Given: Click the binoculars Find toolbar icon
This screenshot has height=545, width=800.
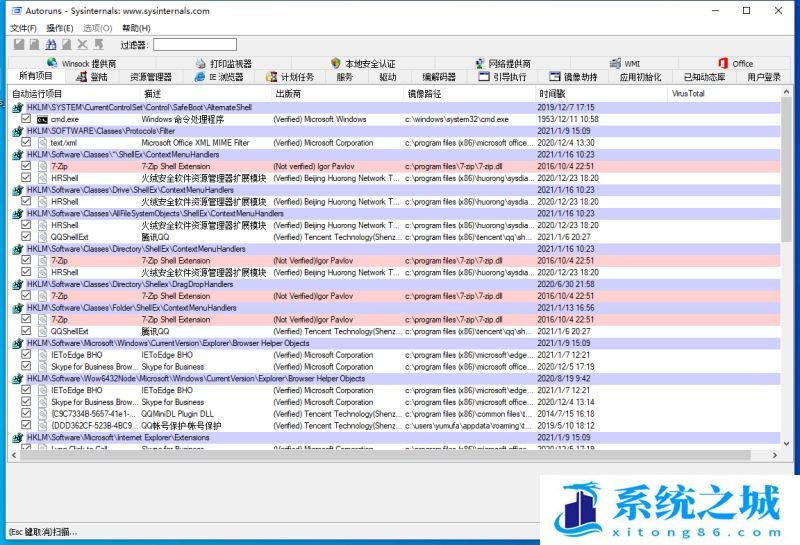Looking at the screenshot, I should 51,45.
